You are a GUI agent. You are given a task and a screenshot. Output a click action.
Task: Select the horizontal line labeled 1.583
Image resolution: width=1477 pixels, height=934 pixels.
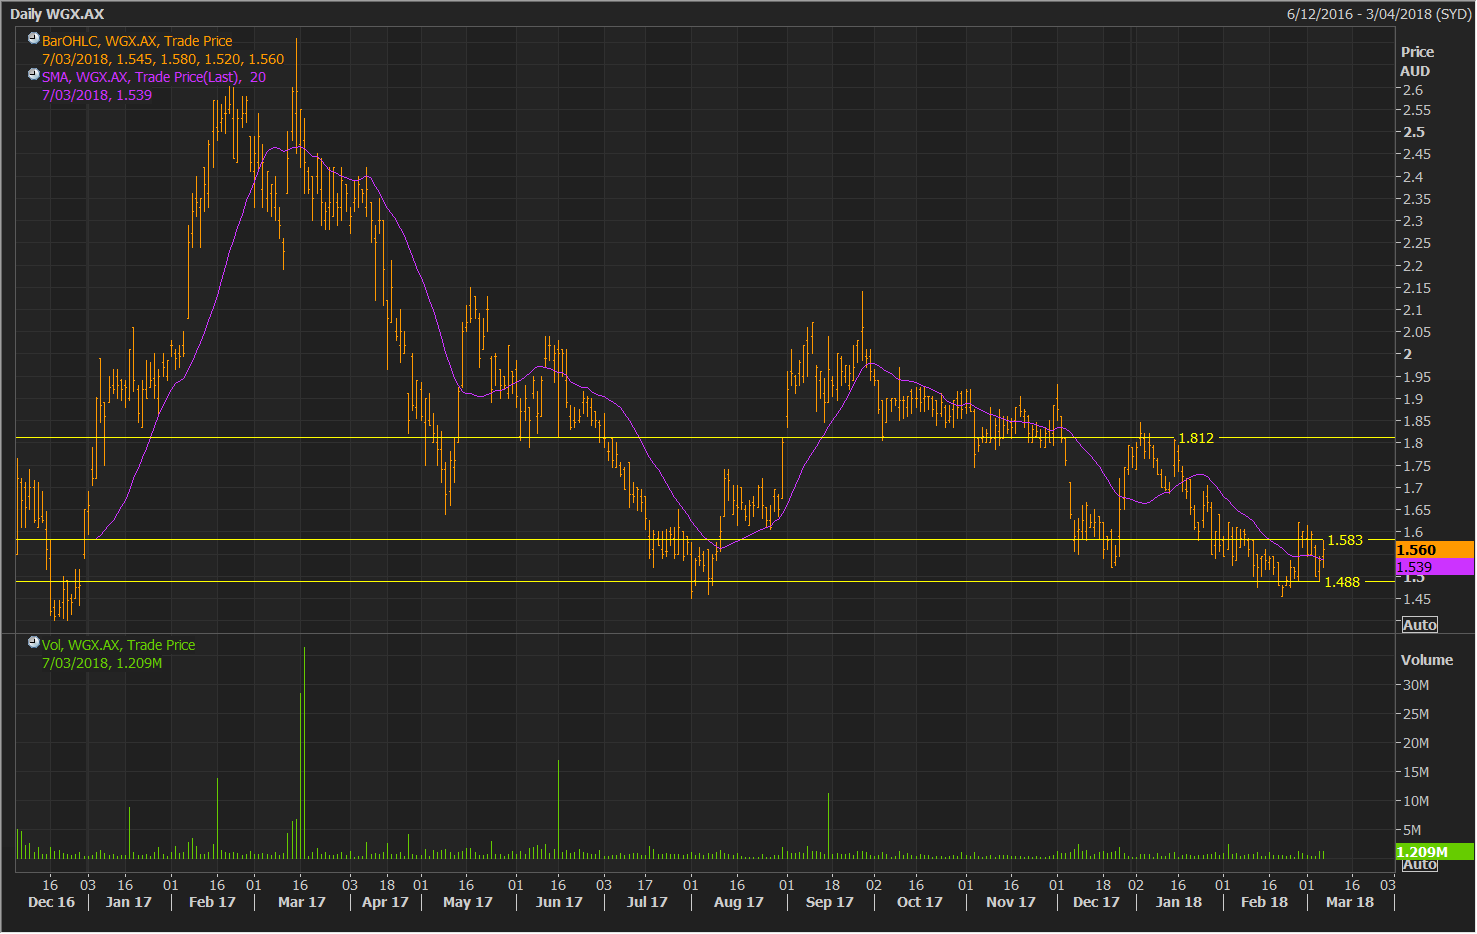[x=705, y=540]
